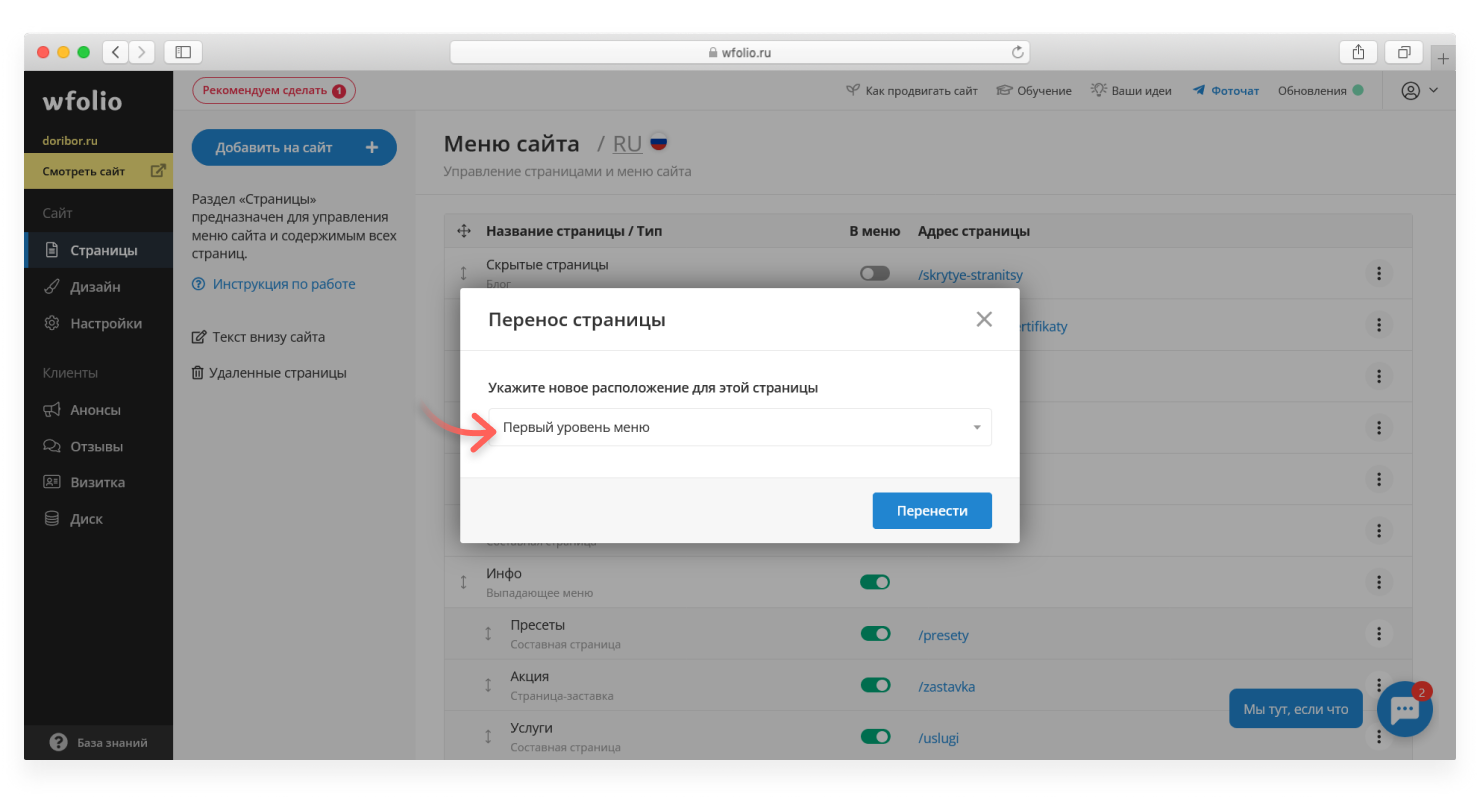Screen dimensions: 1480x799
Task: Click the move handle for Скрытые страницы
Action: click(463, 272)
